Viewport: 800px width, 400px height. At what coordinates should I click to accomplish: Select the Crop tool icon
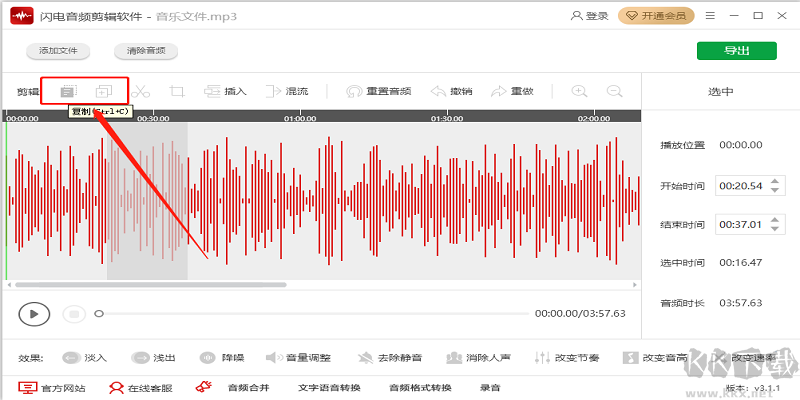coord(177,92)
